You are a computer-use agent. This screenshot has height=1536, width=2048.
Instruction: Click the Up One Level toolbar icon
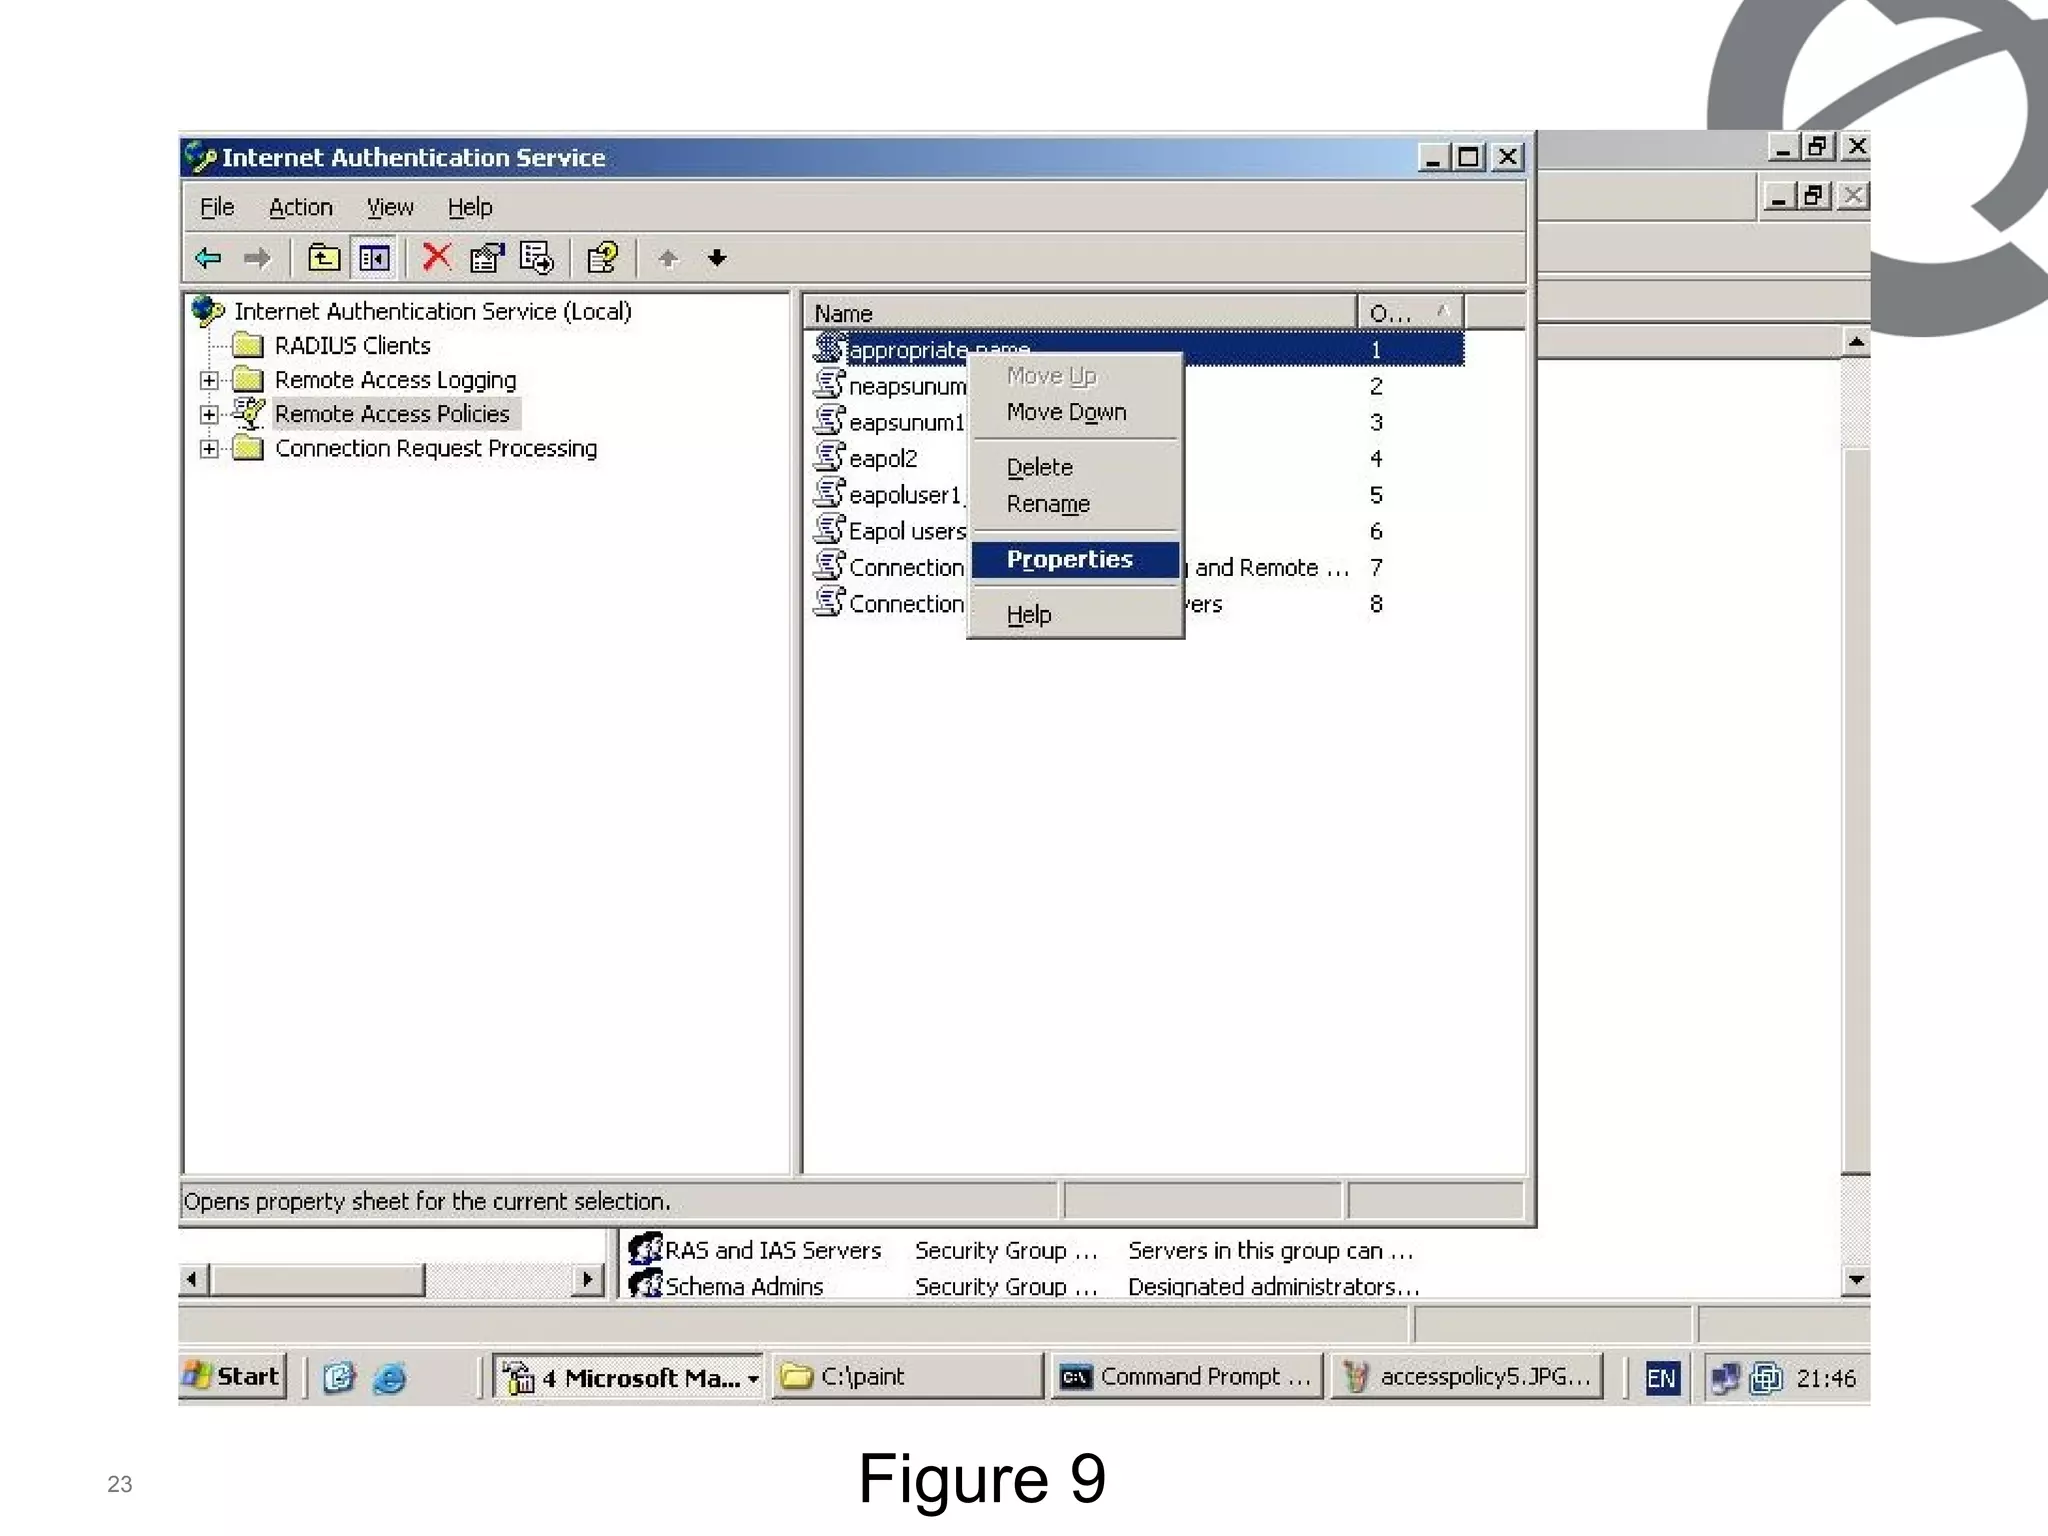323,259
